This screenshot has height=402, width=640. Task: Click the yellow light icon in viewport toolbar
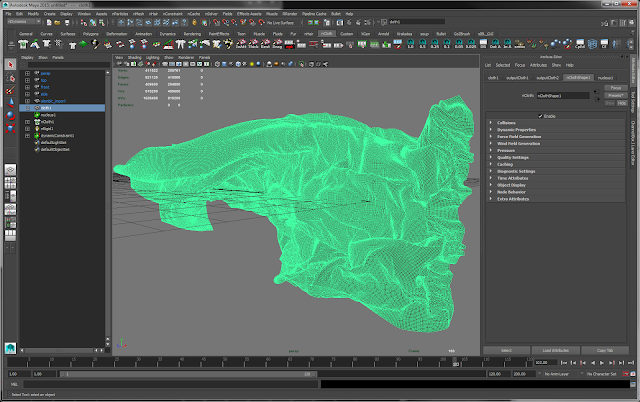[x=251, y=64]
